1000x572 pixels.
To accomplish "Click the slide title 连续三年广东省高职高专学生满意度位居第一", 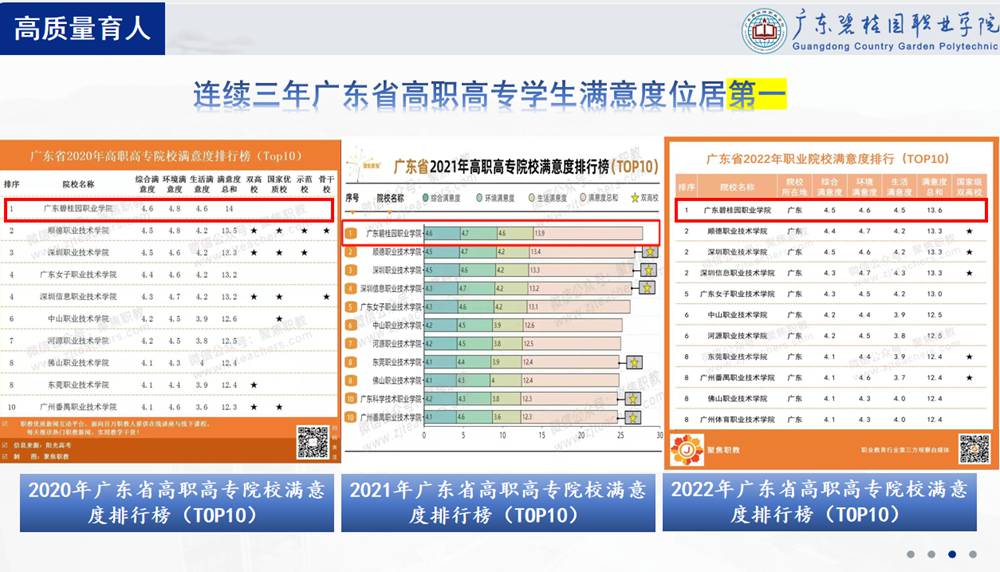I will point(490,95).
